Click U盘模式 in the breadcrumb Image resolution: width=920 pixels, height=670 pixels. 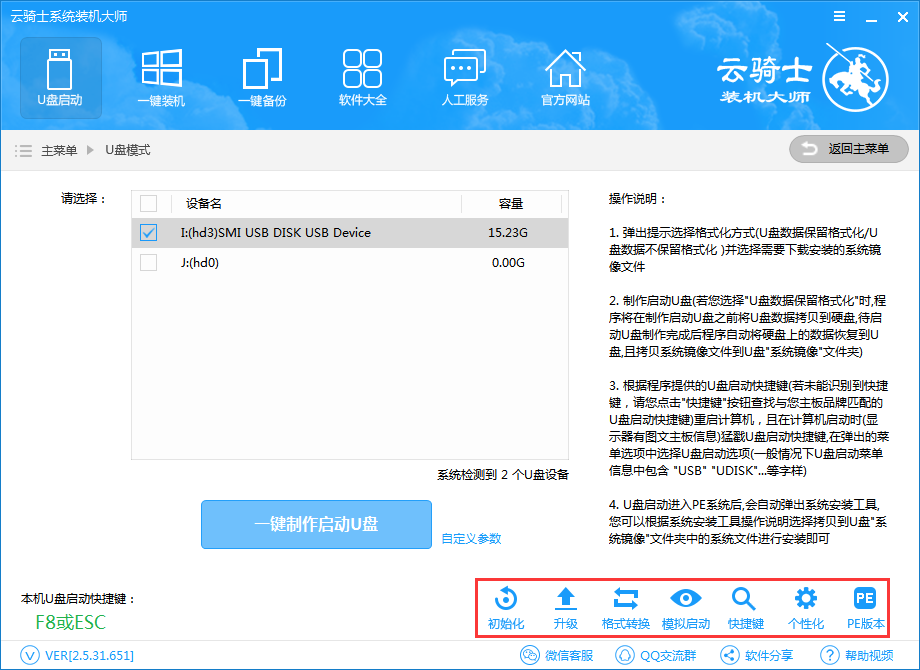(x=128, y=151)
